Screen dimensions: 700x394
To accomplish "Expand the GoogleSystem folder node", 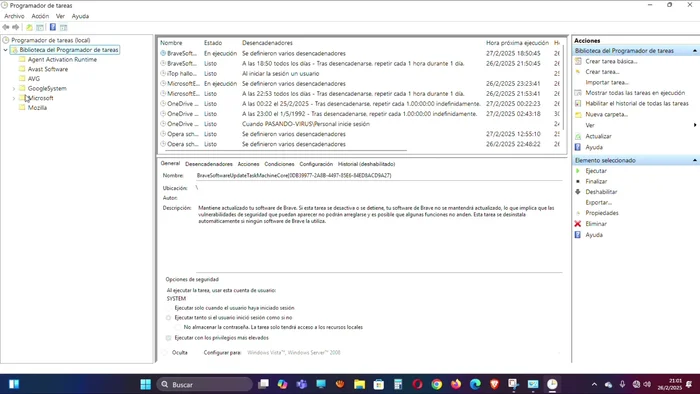I will (14, 88).
